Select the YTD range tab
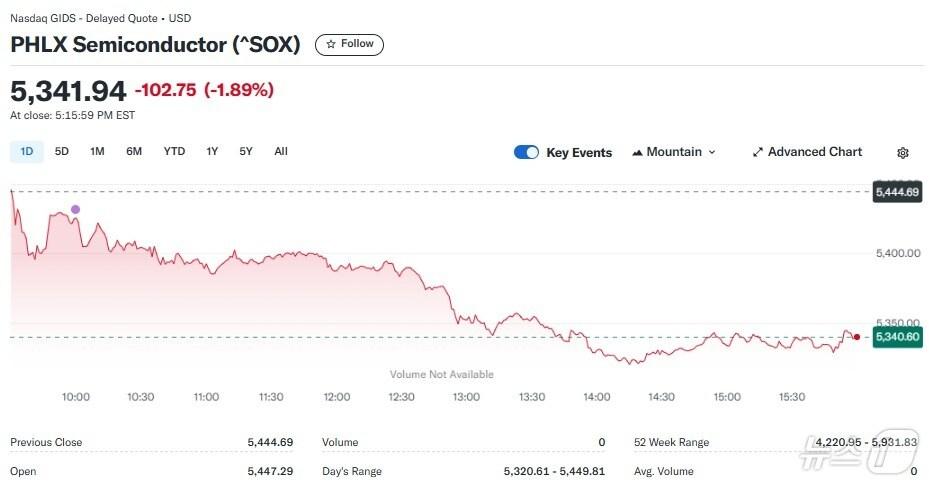This screenshot has height=486, width=929. pos(174,152)
